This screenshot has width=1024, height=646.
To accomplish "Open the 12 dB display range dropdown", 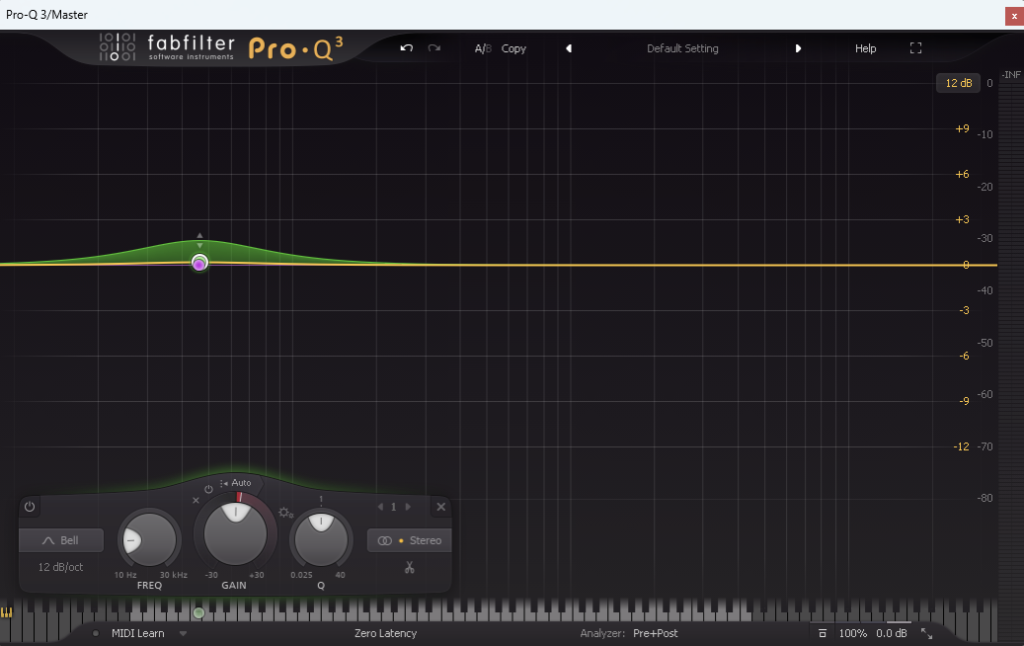I will point(958,83).
